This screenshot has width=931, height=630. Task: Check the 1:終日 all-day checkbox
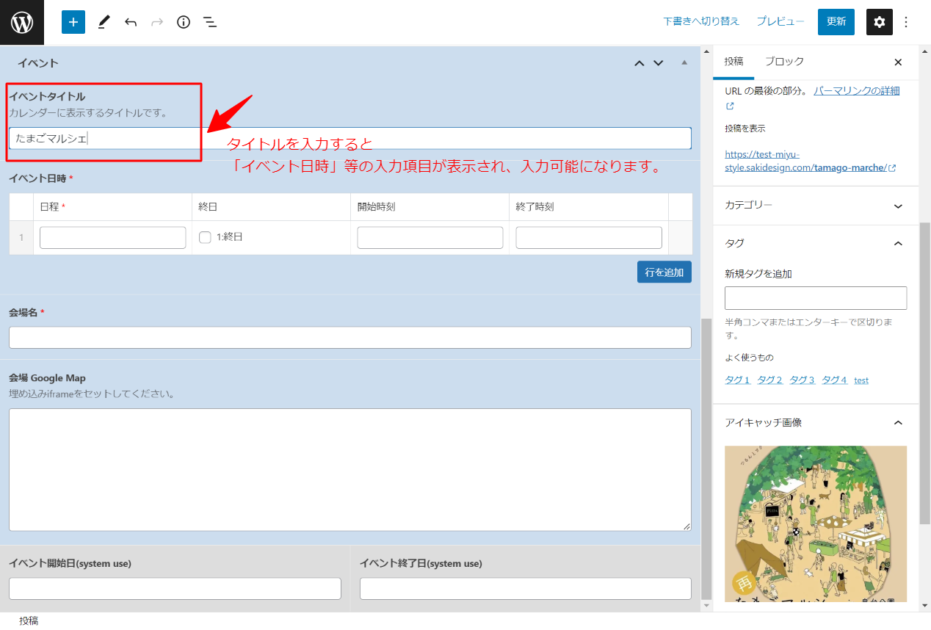click(205, 238)
